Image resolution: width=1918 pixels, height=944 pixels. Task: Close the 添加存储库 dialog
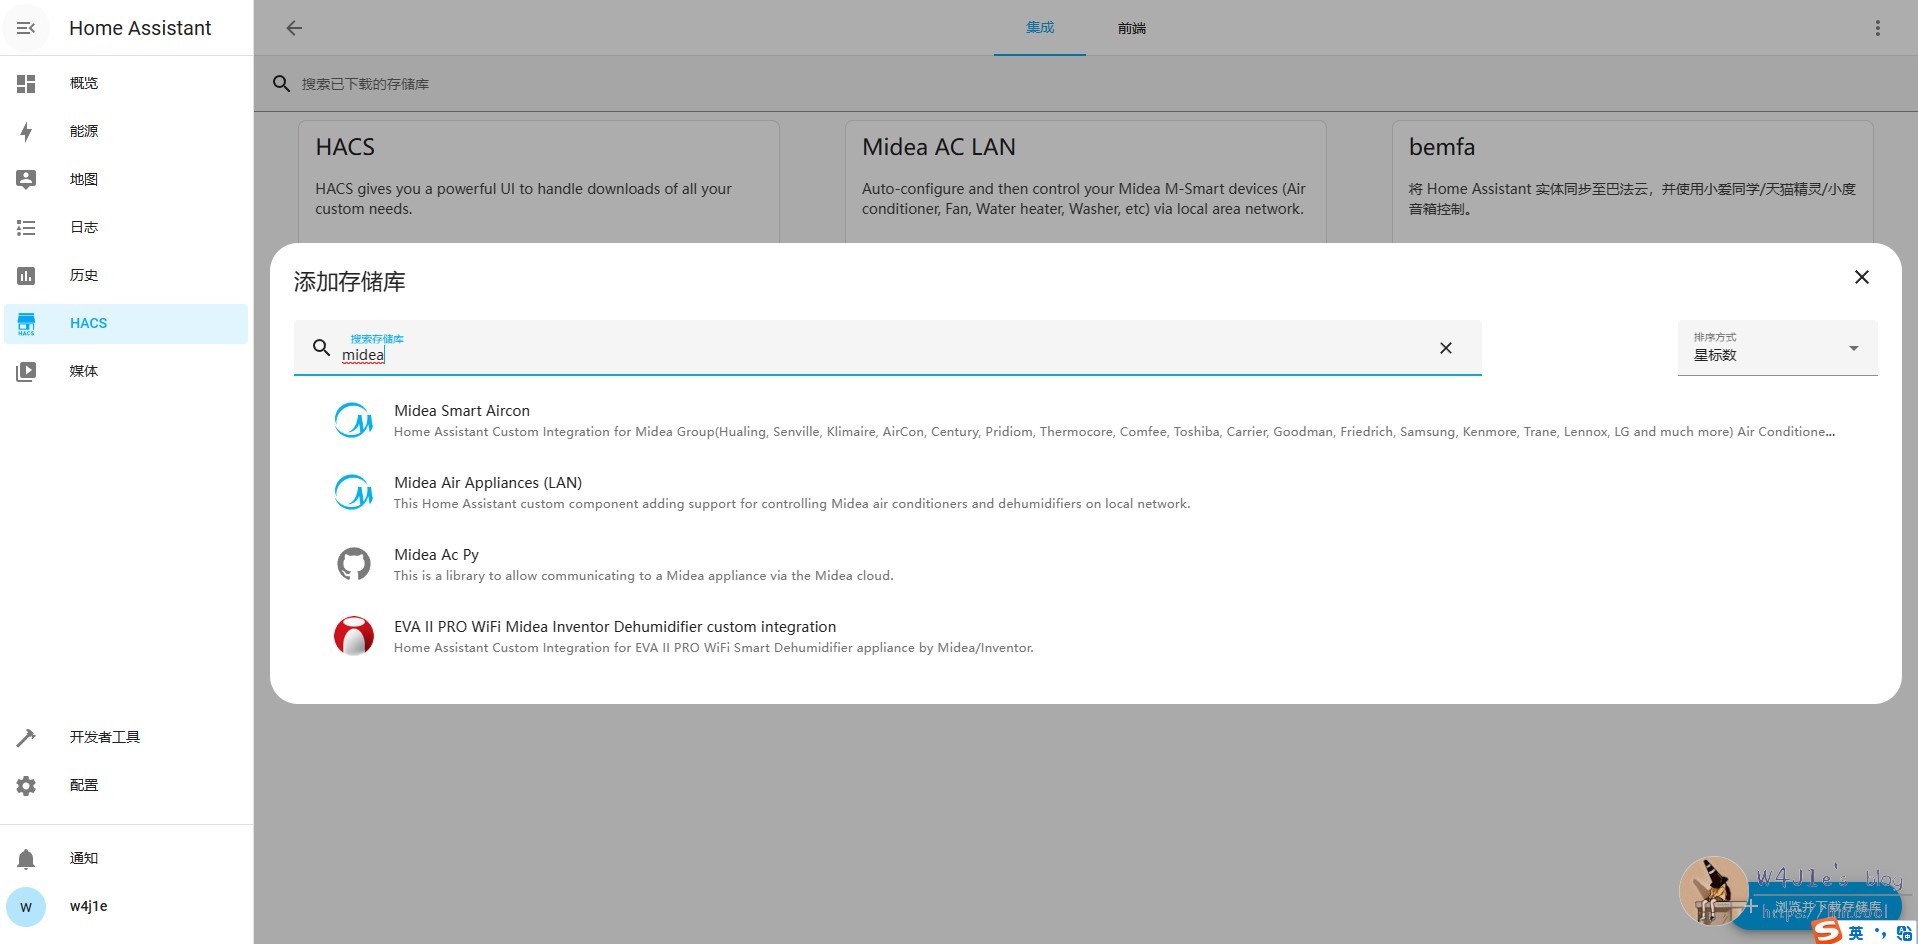point(1861,277)
